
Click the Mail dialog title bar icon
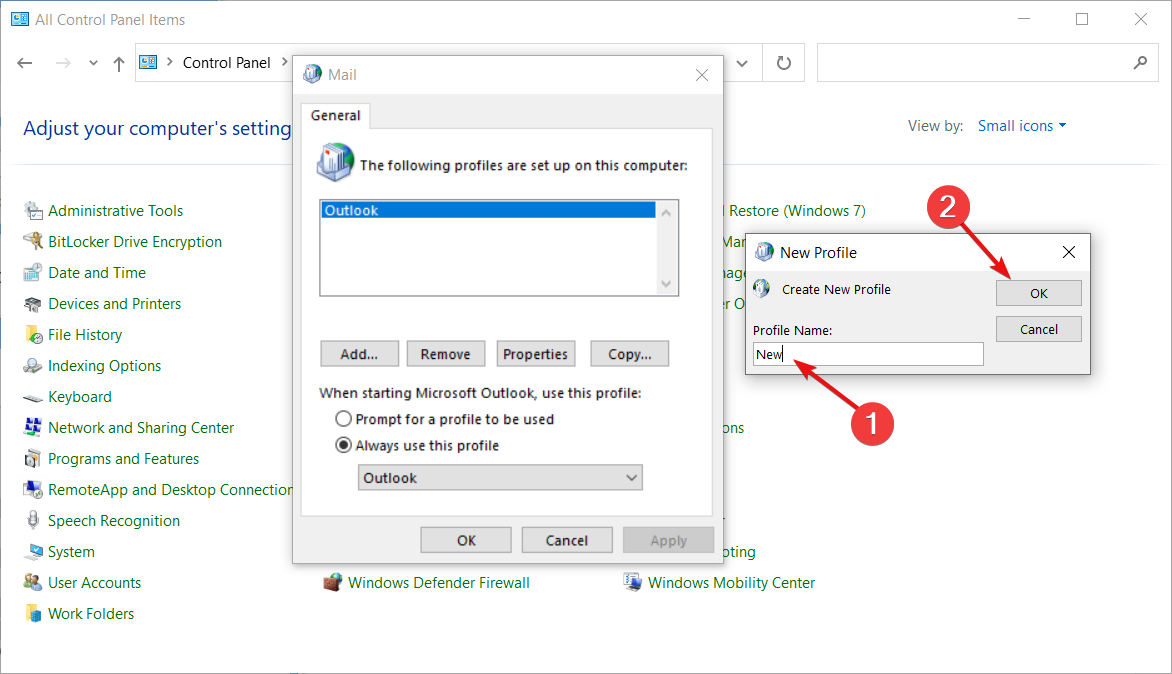coord(312,74)
